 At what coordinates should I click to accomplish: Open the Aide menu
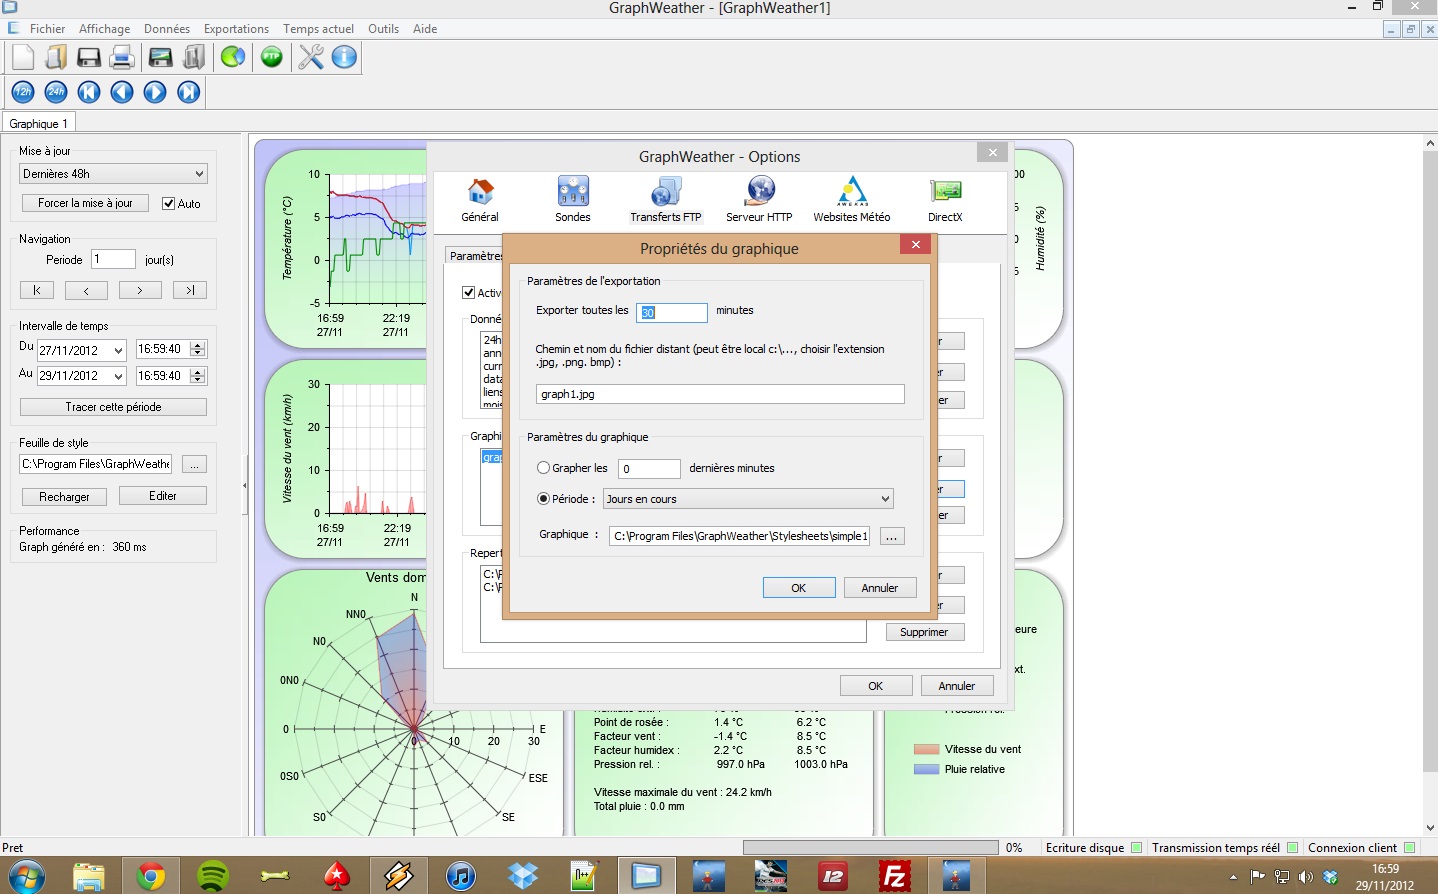pos(425,29)
